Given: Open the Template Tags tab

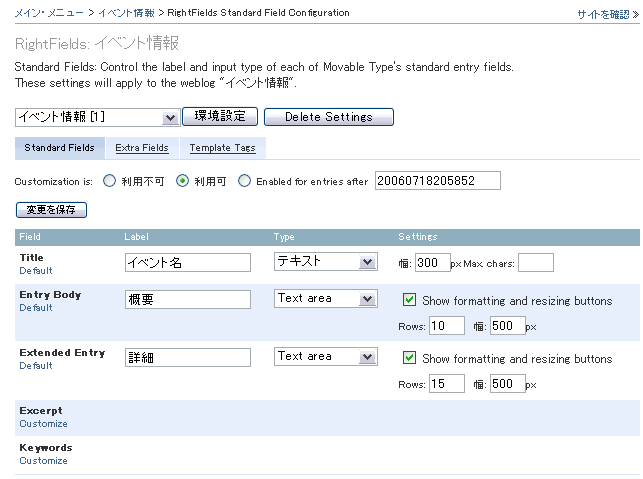Looking at the screenshot, I should coord(222,148).
